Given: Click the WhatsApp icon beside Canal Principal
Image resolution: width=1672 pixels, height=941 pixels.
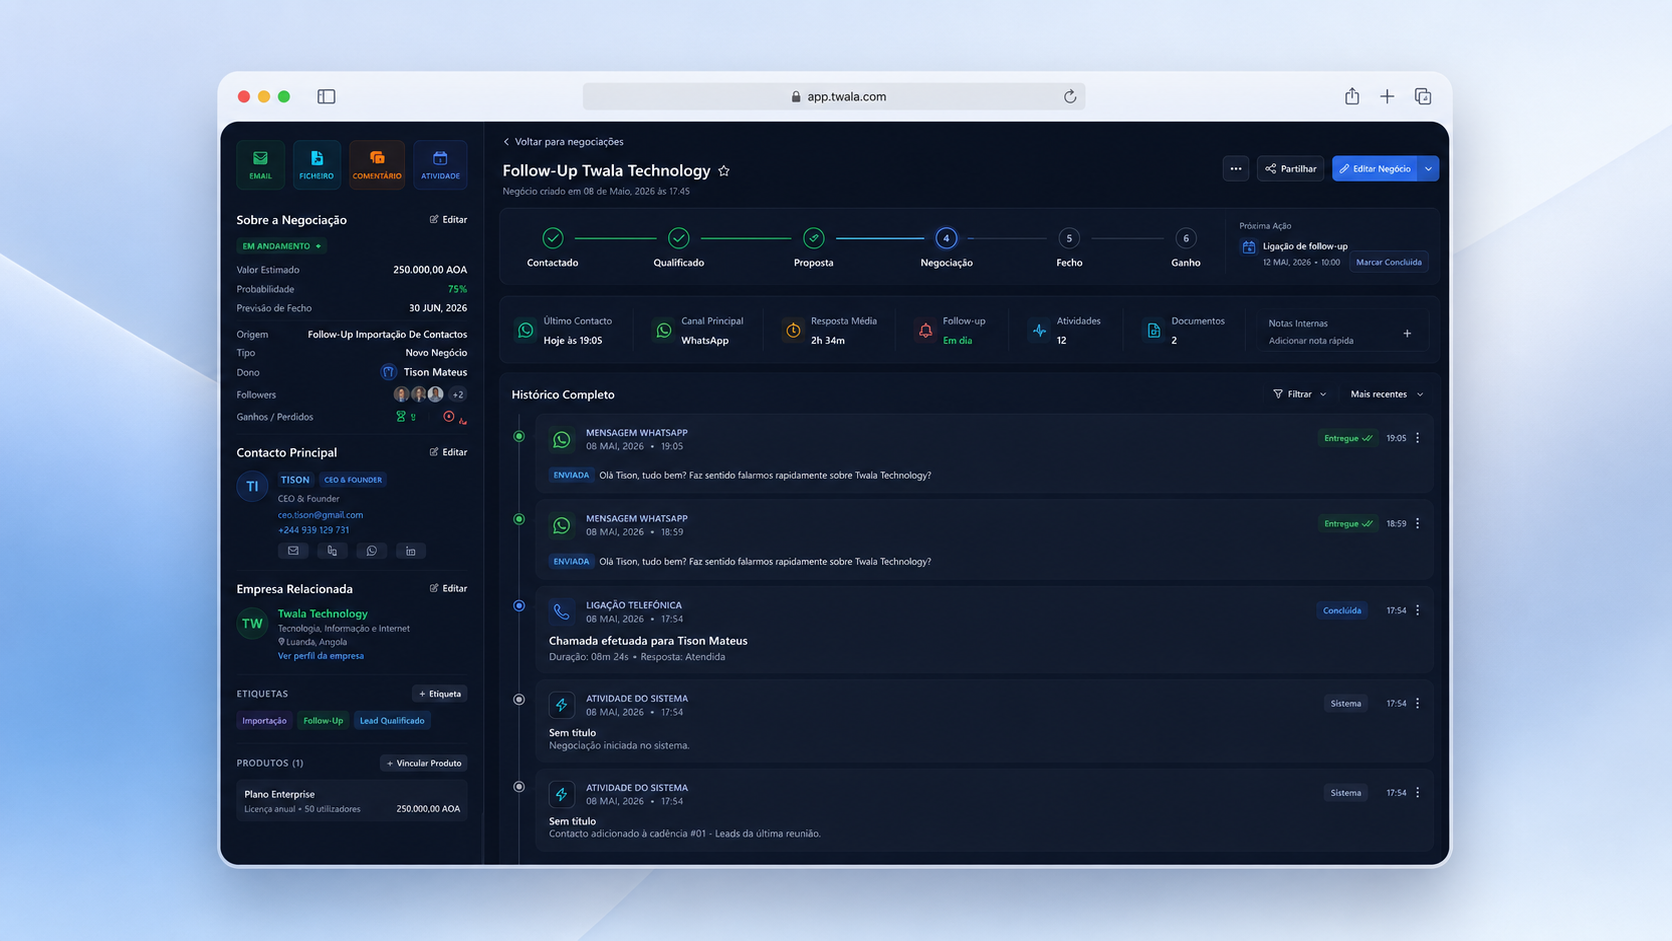Looking at the screenshot, I should click(x=664, y=330).
